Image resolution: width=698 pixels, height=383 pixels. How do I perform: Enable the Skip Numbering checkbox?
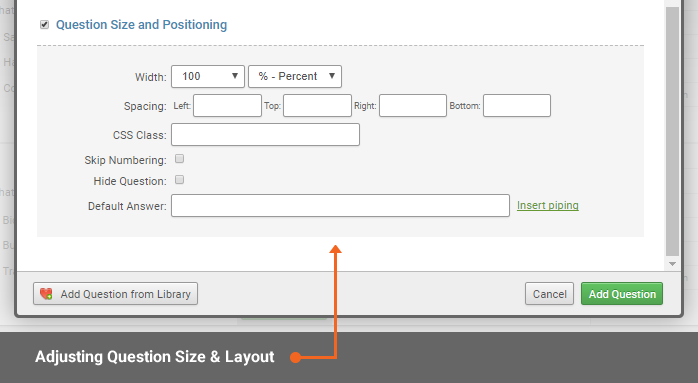pos(179,159)
